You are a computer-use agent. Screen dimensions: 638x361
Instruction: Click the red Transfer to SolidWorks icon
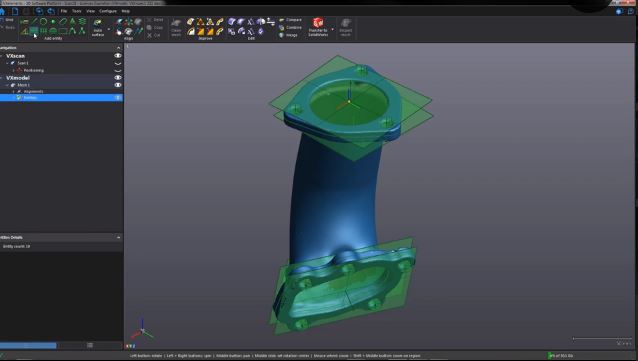pyautogui.click(x=318, y=22)
